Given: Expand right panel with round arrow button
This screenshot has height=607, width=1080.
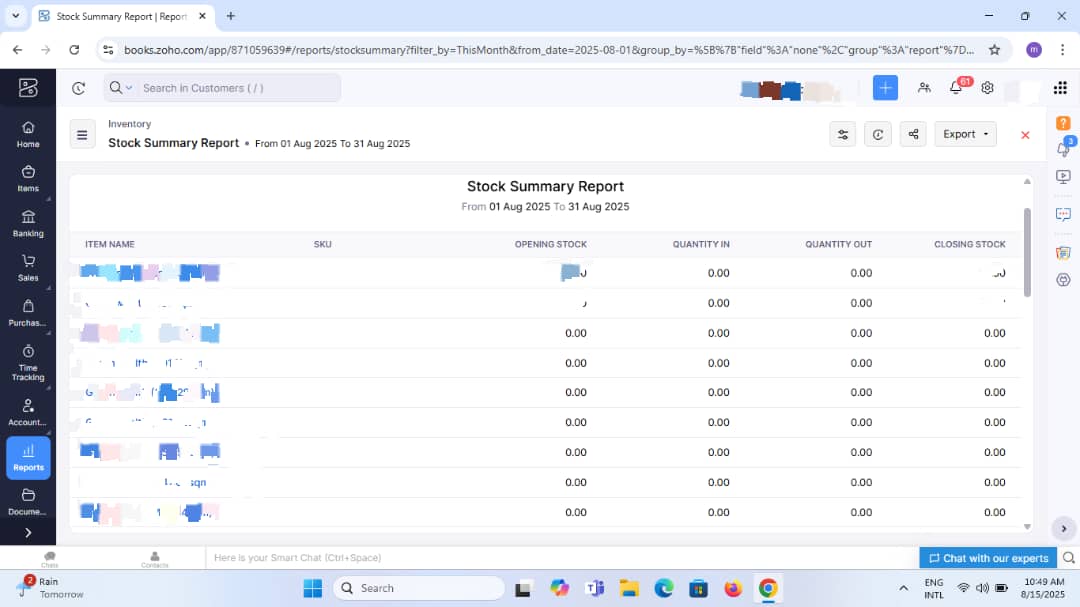Looking at the screenshot, I should click(1063, 528).
